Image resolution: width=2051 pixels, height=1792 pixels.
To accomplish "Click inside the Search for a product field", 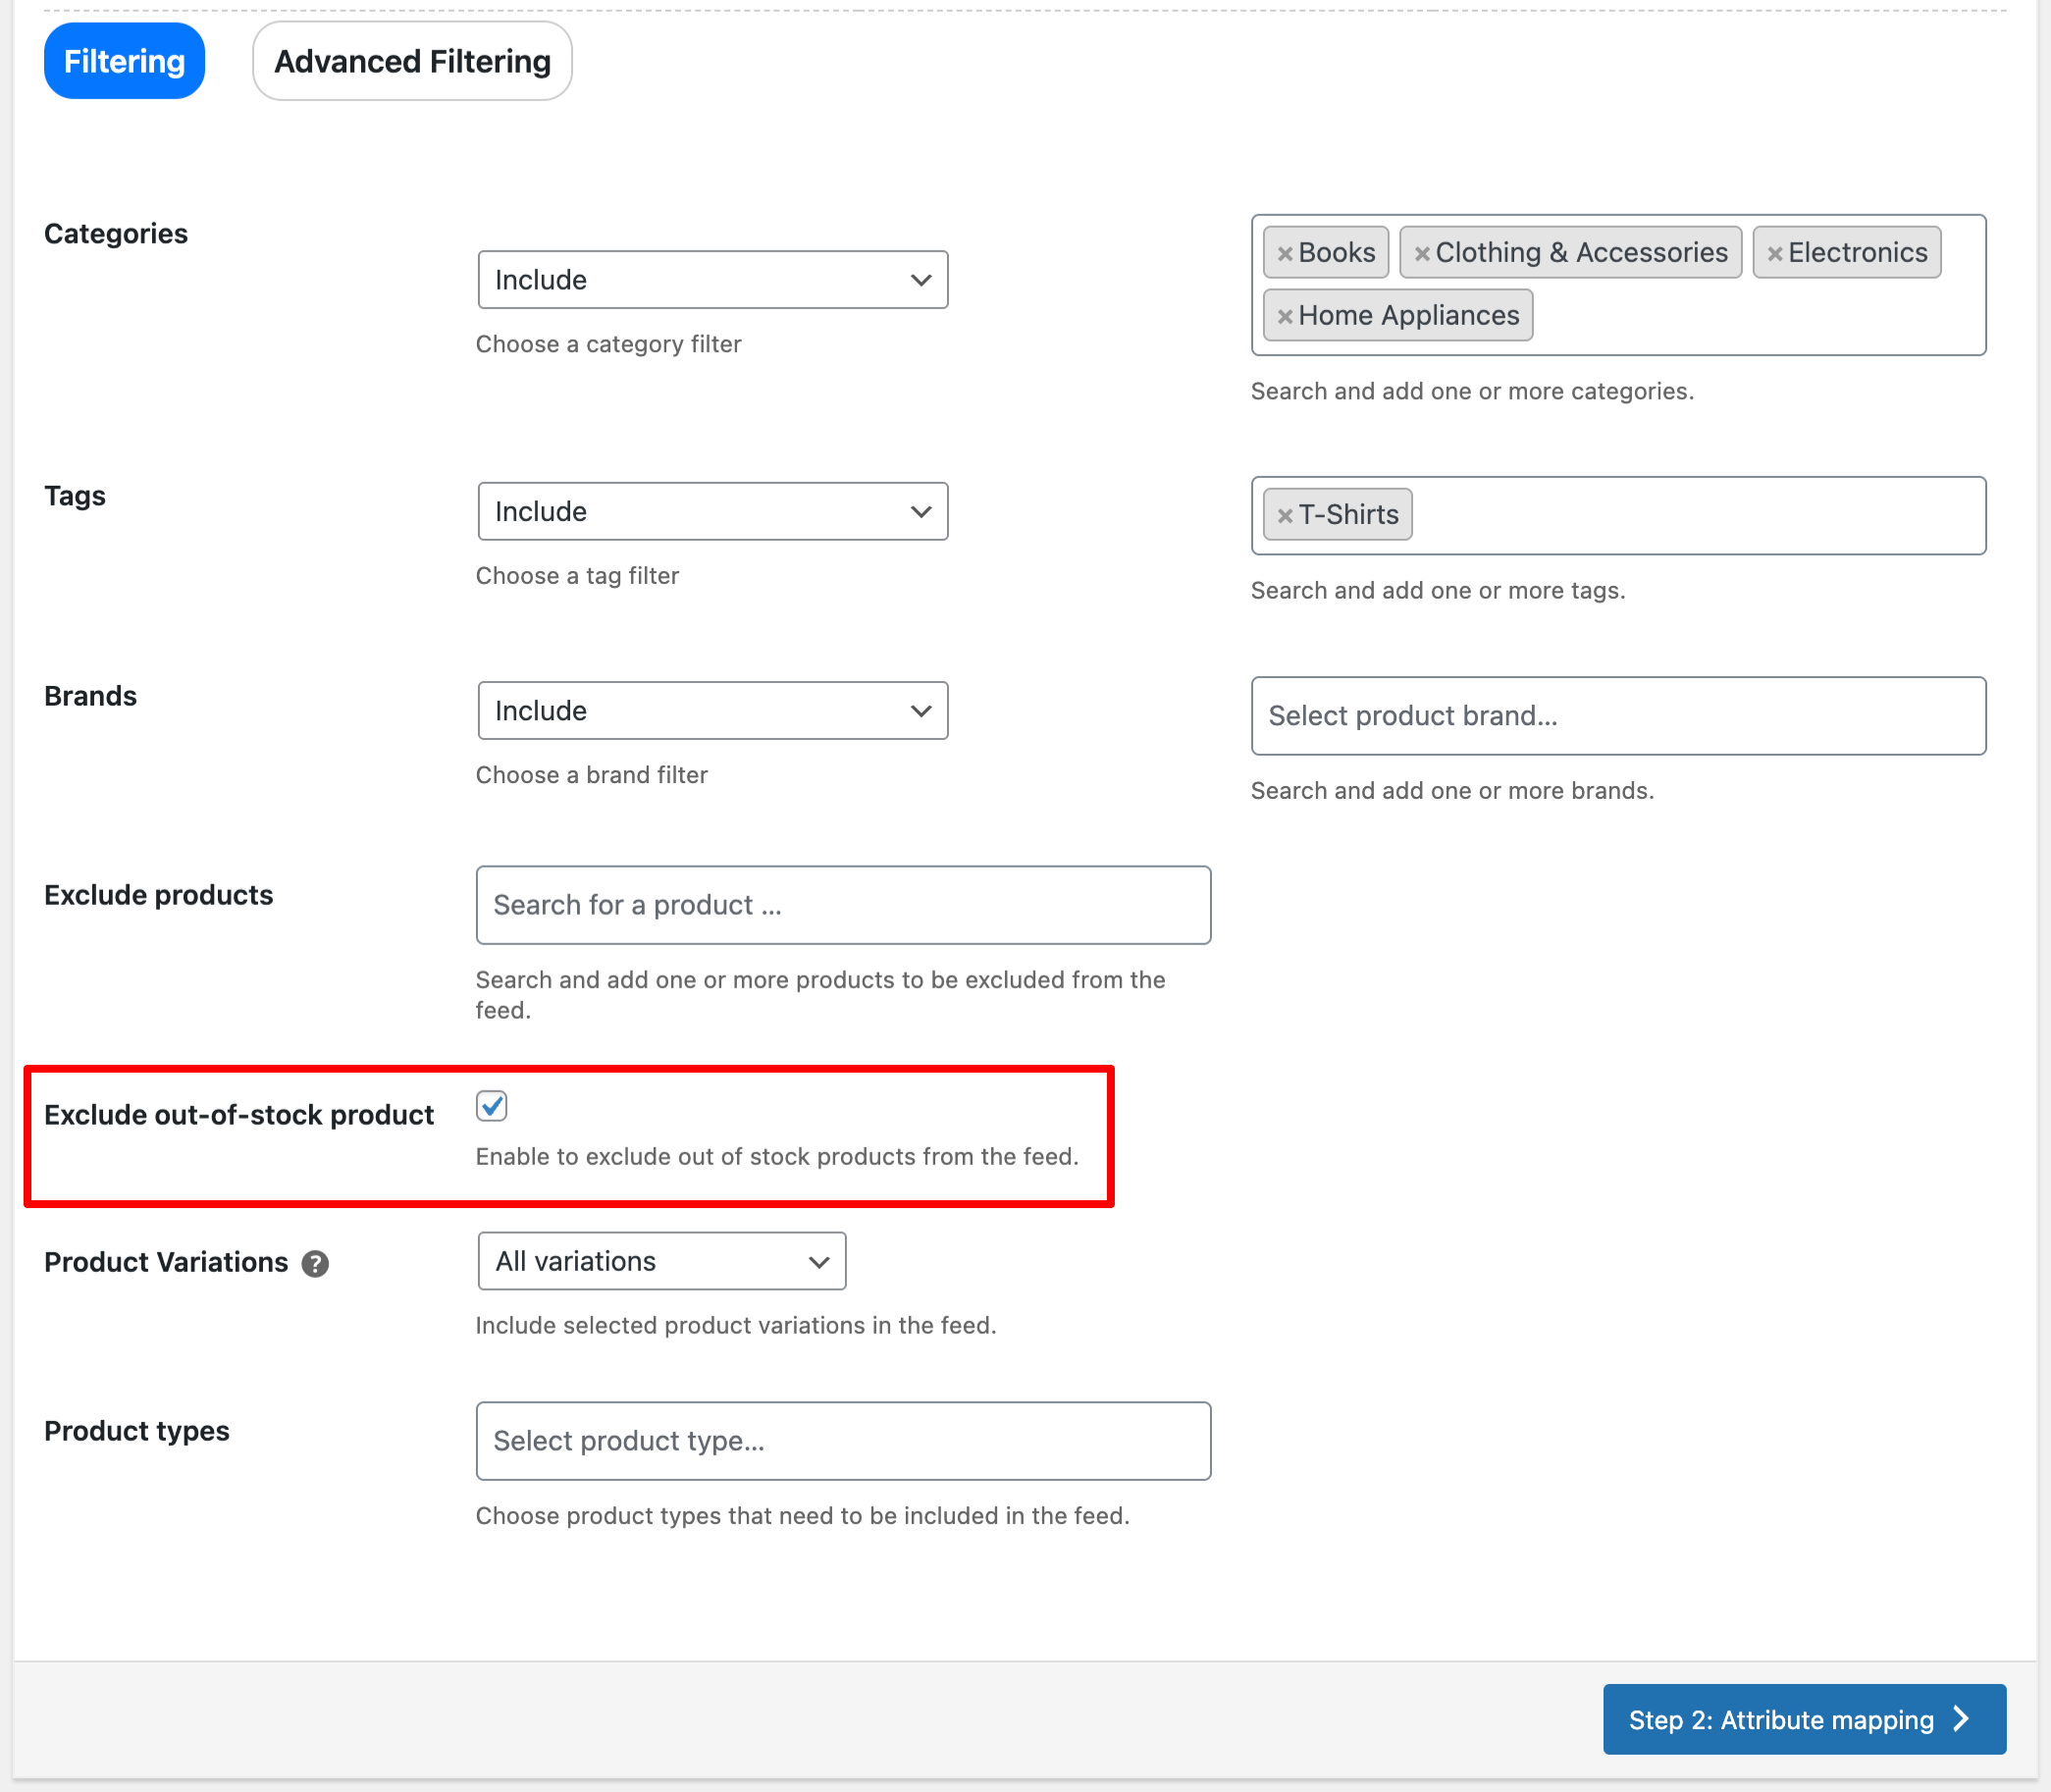I will 843,904.
